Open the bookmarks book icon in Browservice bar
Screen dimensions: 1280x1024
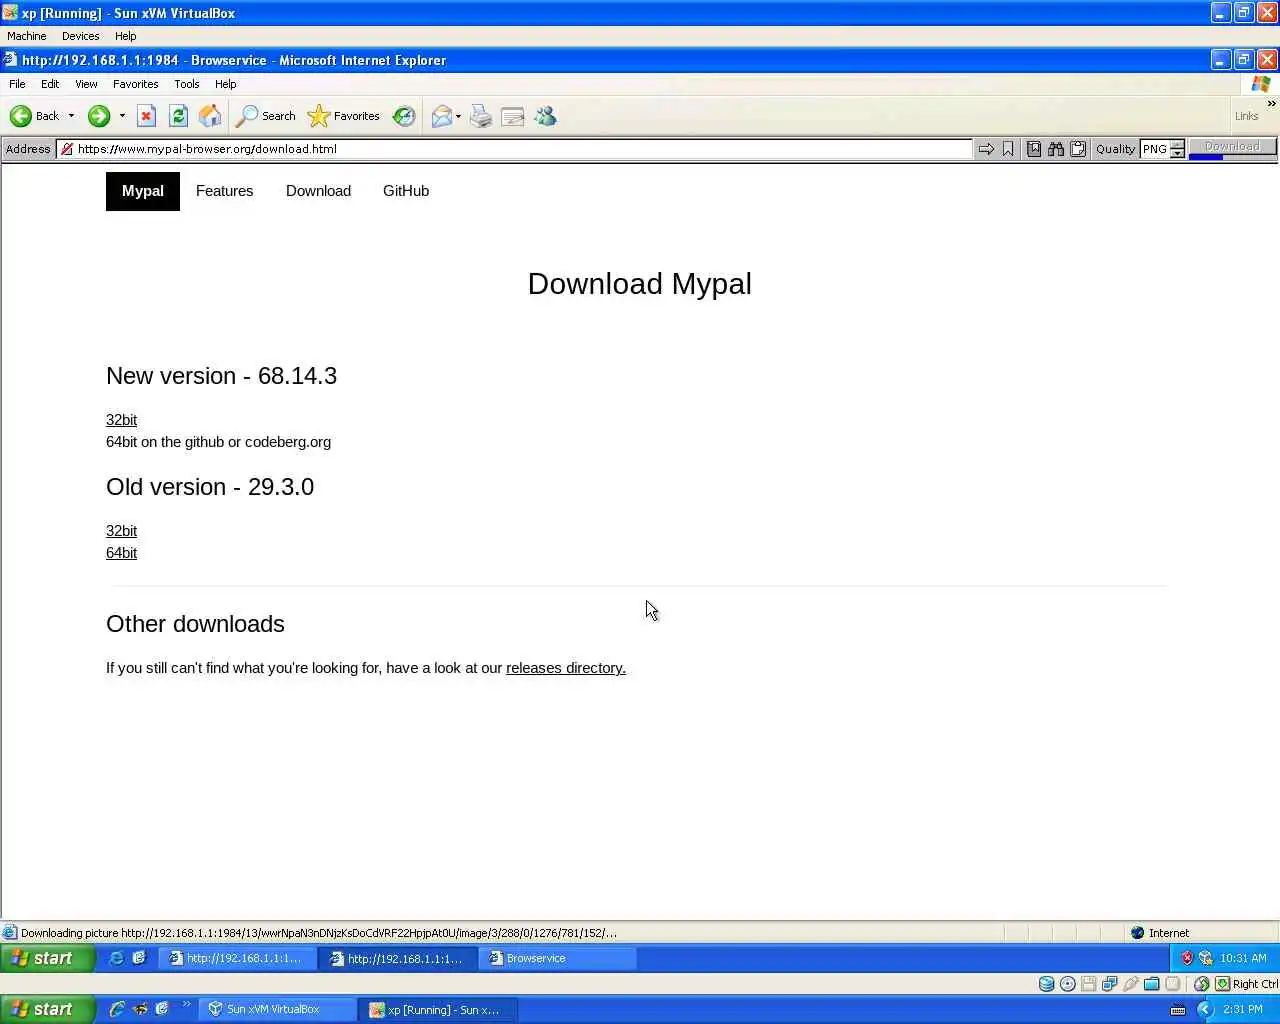[x=1034, y=149]
